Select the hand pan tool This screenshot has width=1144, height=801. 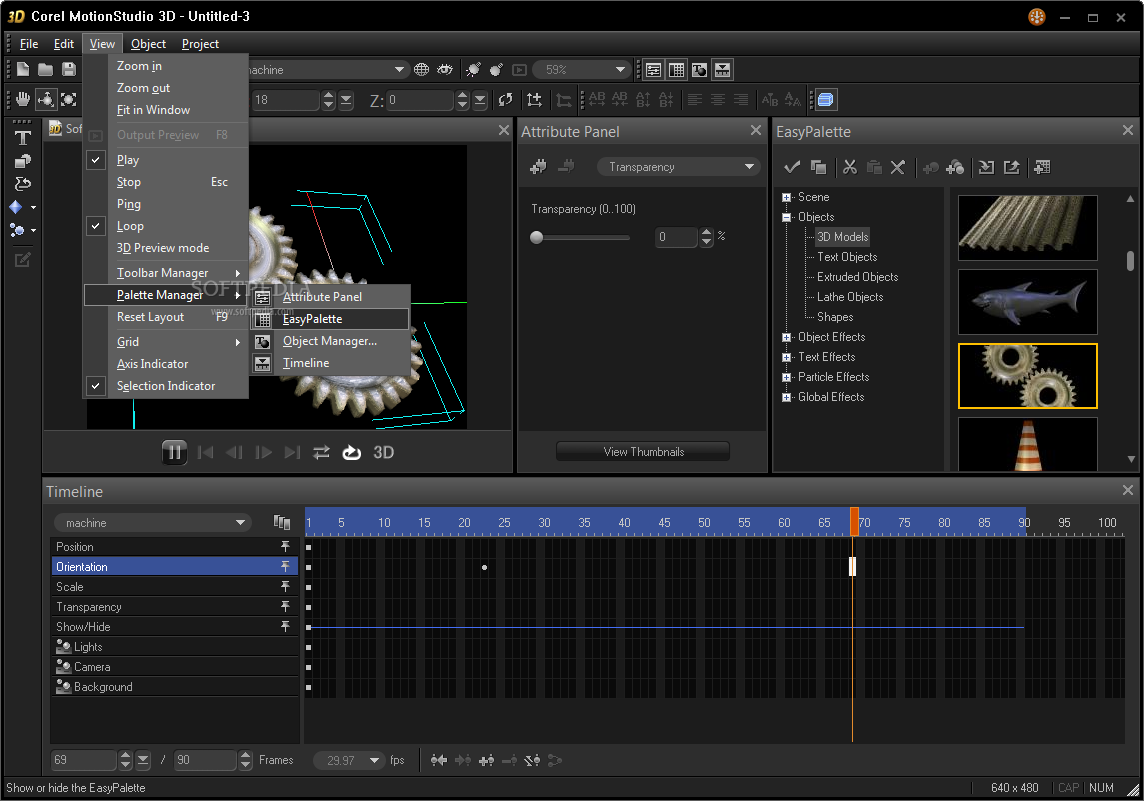[x=23, y=99]
